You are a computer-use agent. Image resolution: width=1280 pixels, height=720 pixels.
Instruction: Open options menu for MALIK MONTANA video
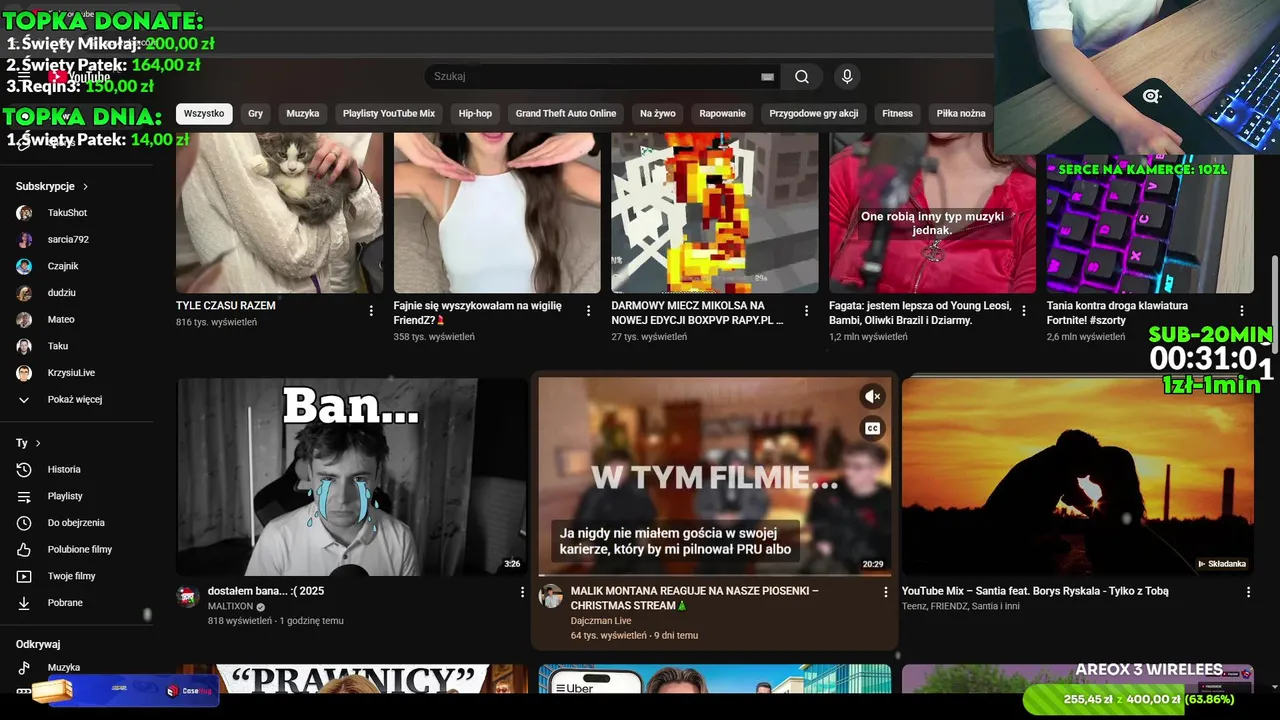[x=885, y=592]
